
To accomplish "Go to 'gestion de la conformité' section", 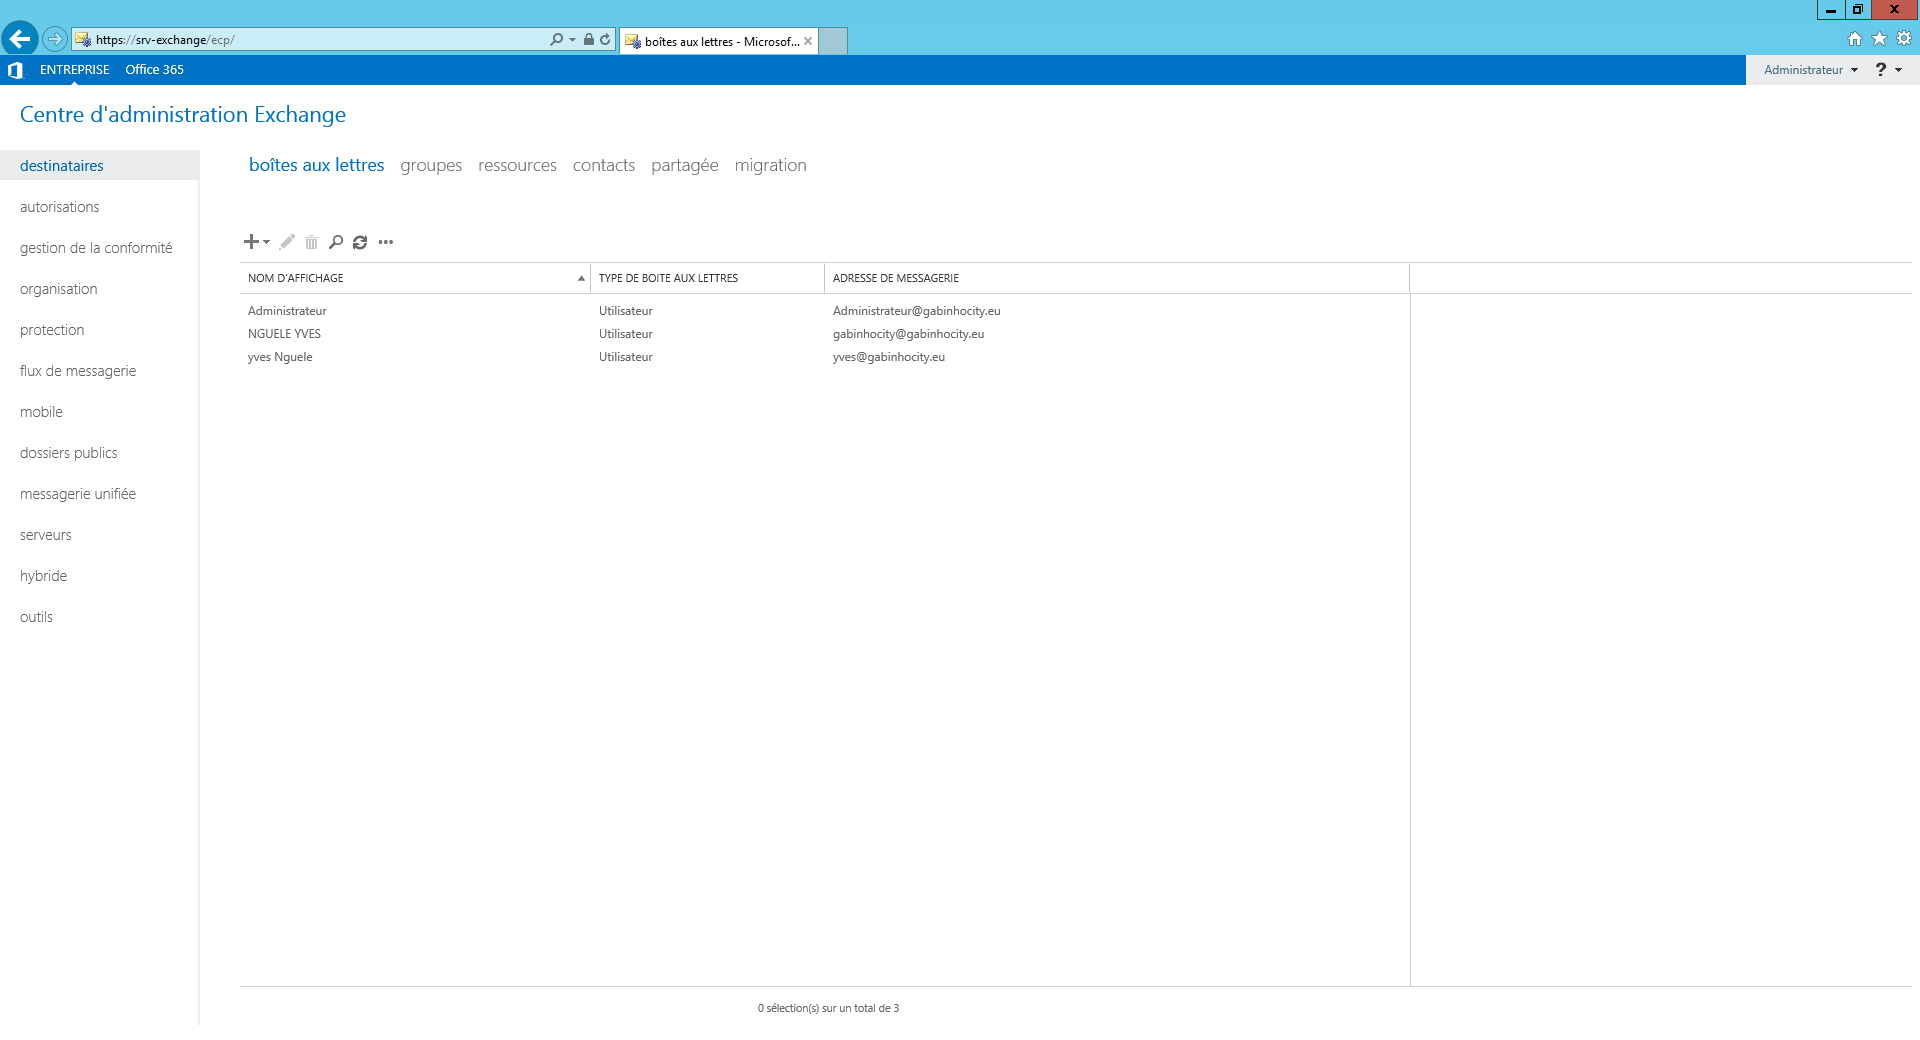I will 96,248.
